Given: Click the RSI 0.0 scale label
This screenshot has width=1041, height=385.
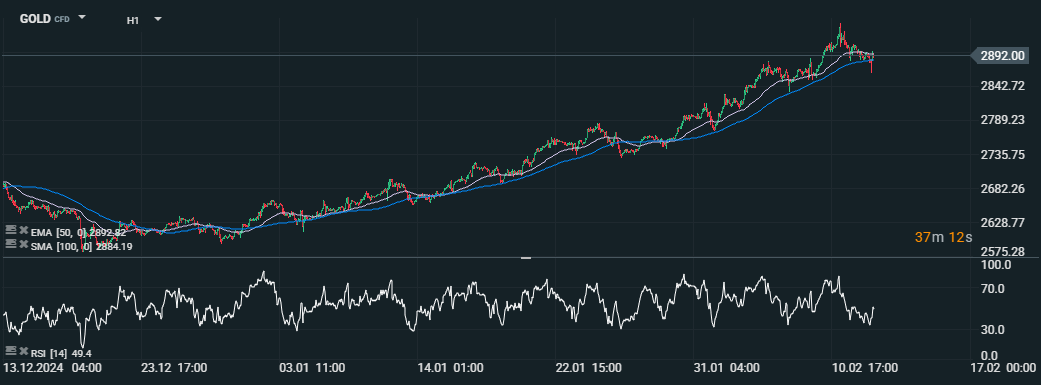Looking at the screenshot, I should tap(989, 355).
